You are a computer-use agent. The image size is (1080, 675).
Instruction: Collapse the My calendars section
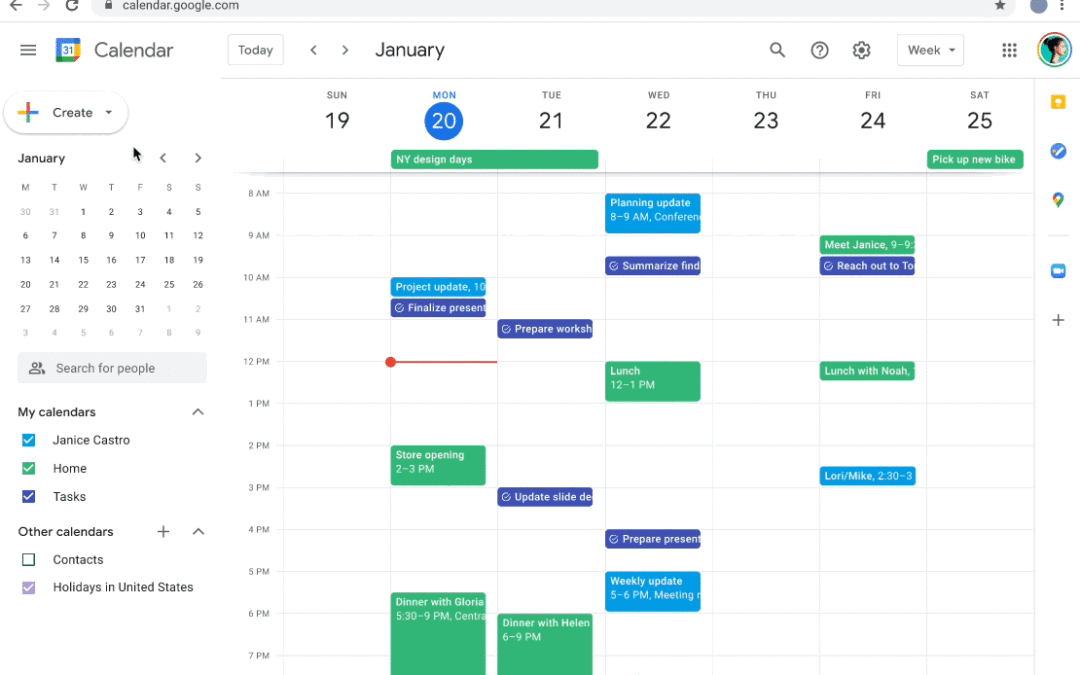(x=198, y=412)
